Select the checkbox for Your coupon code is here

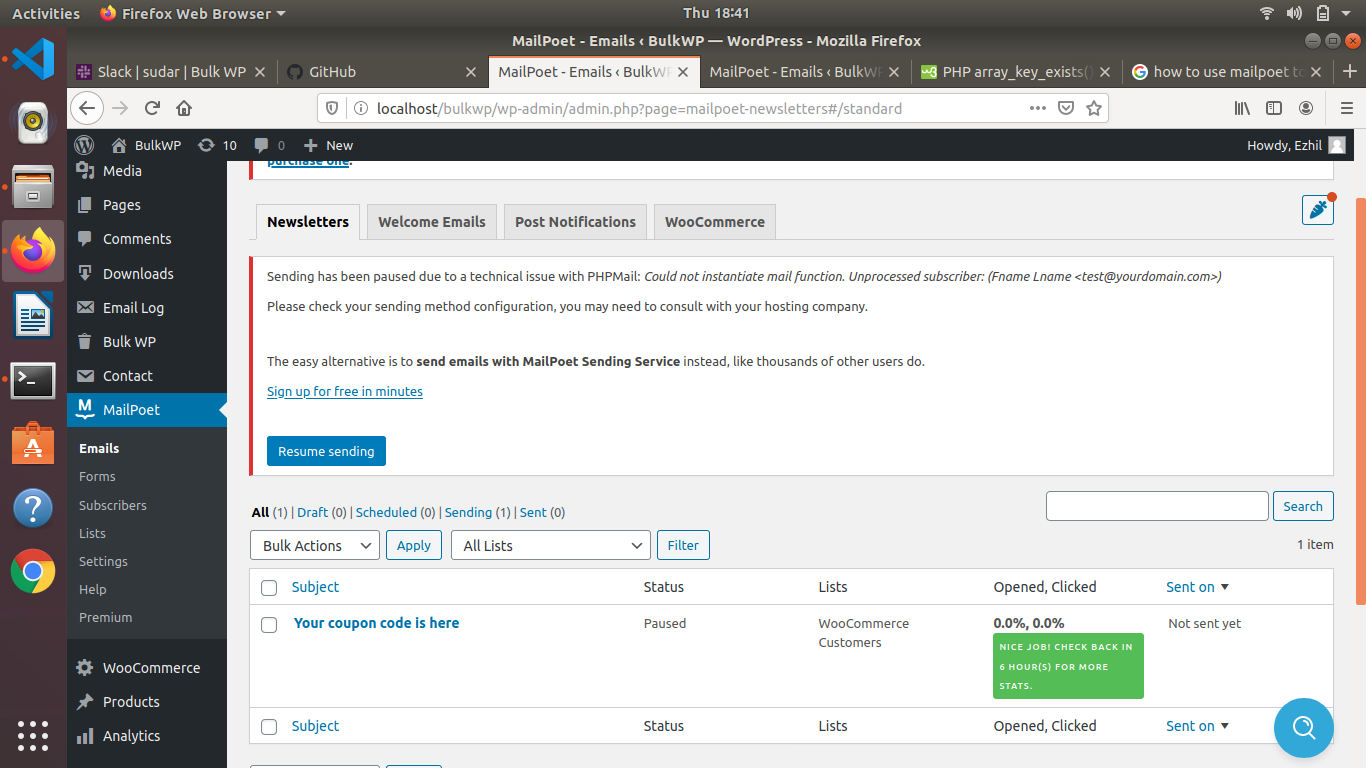(268, 624)
